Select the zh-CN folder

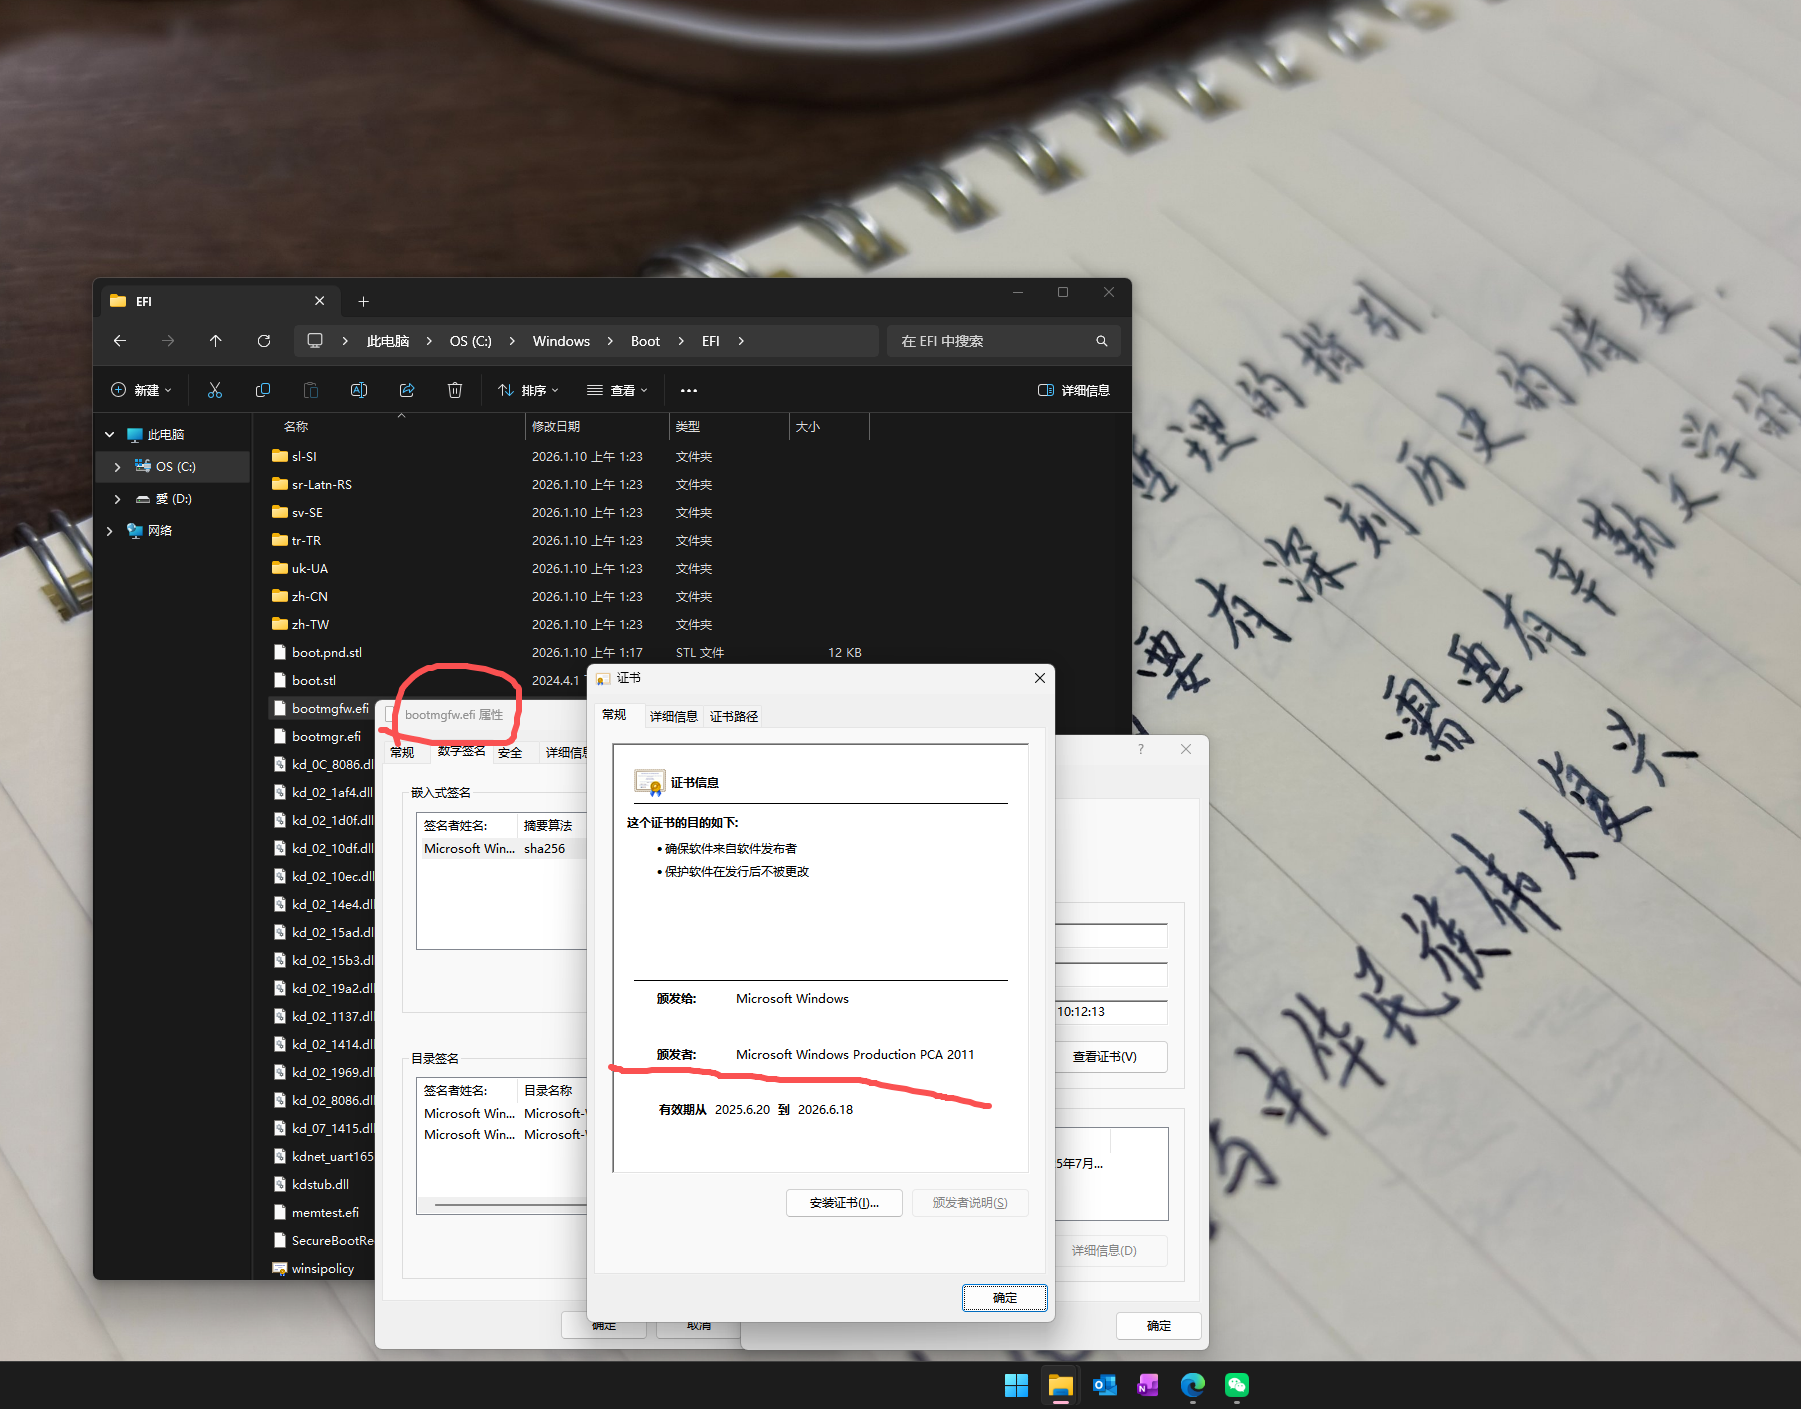pyautogui.click(x=310, y=597)
